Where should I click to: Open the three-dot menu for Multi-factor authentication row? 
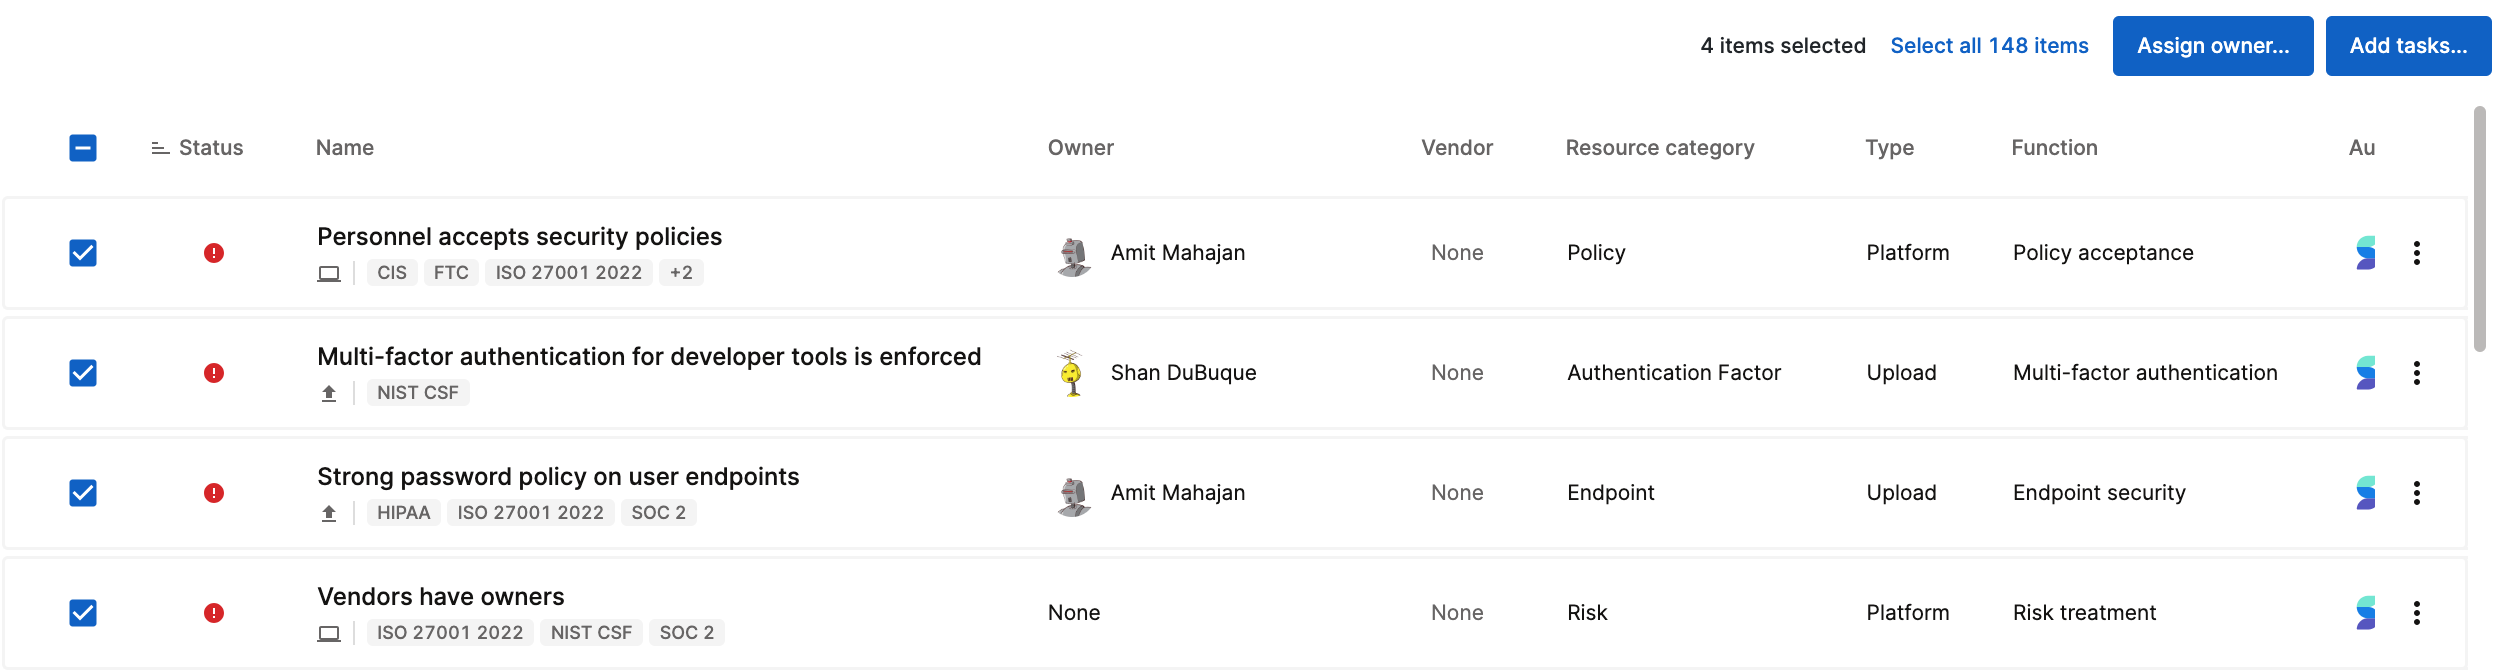click(x=2416, y=373)
